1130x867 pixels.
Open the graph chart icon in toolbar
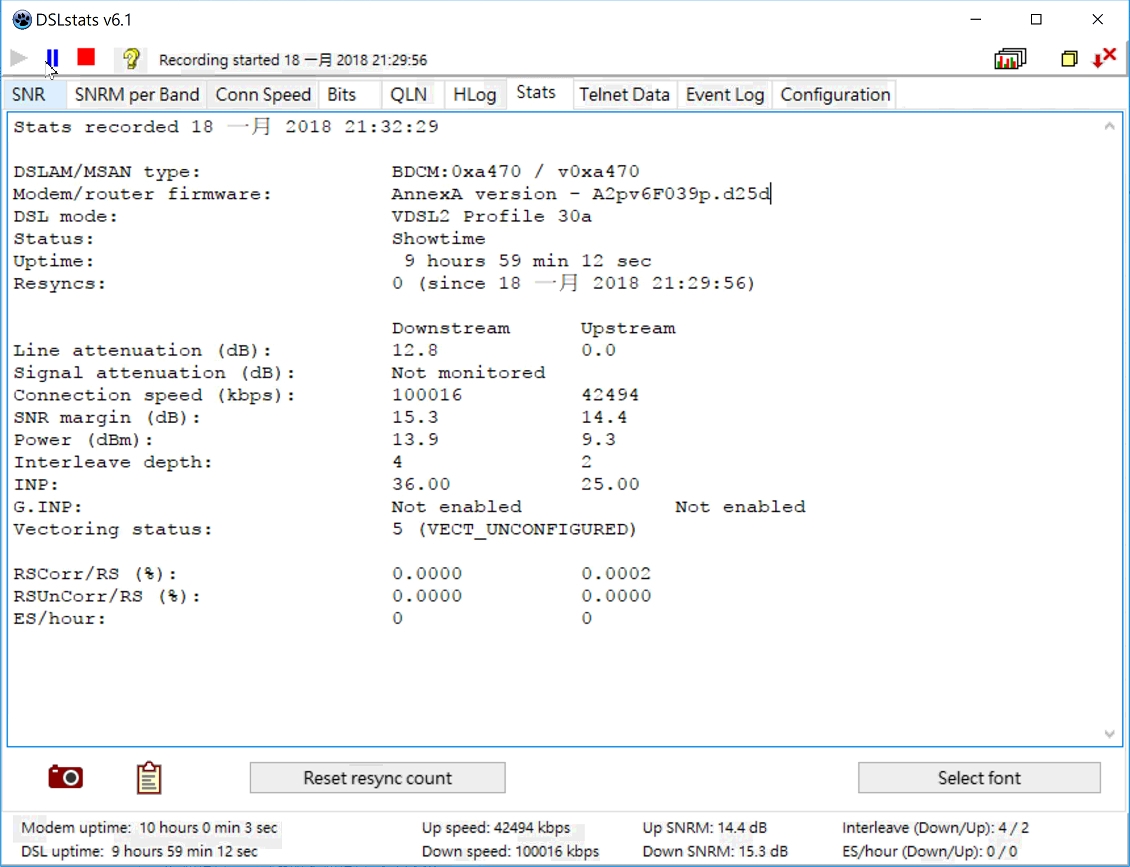(1010, 59)
